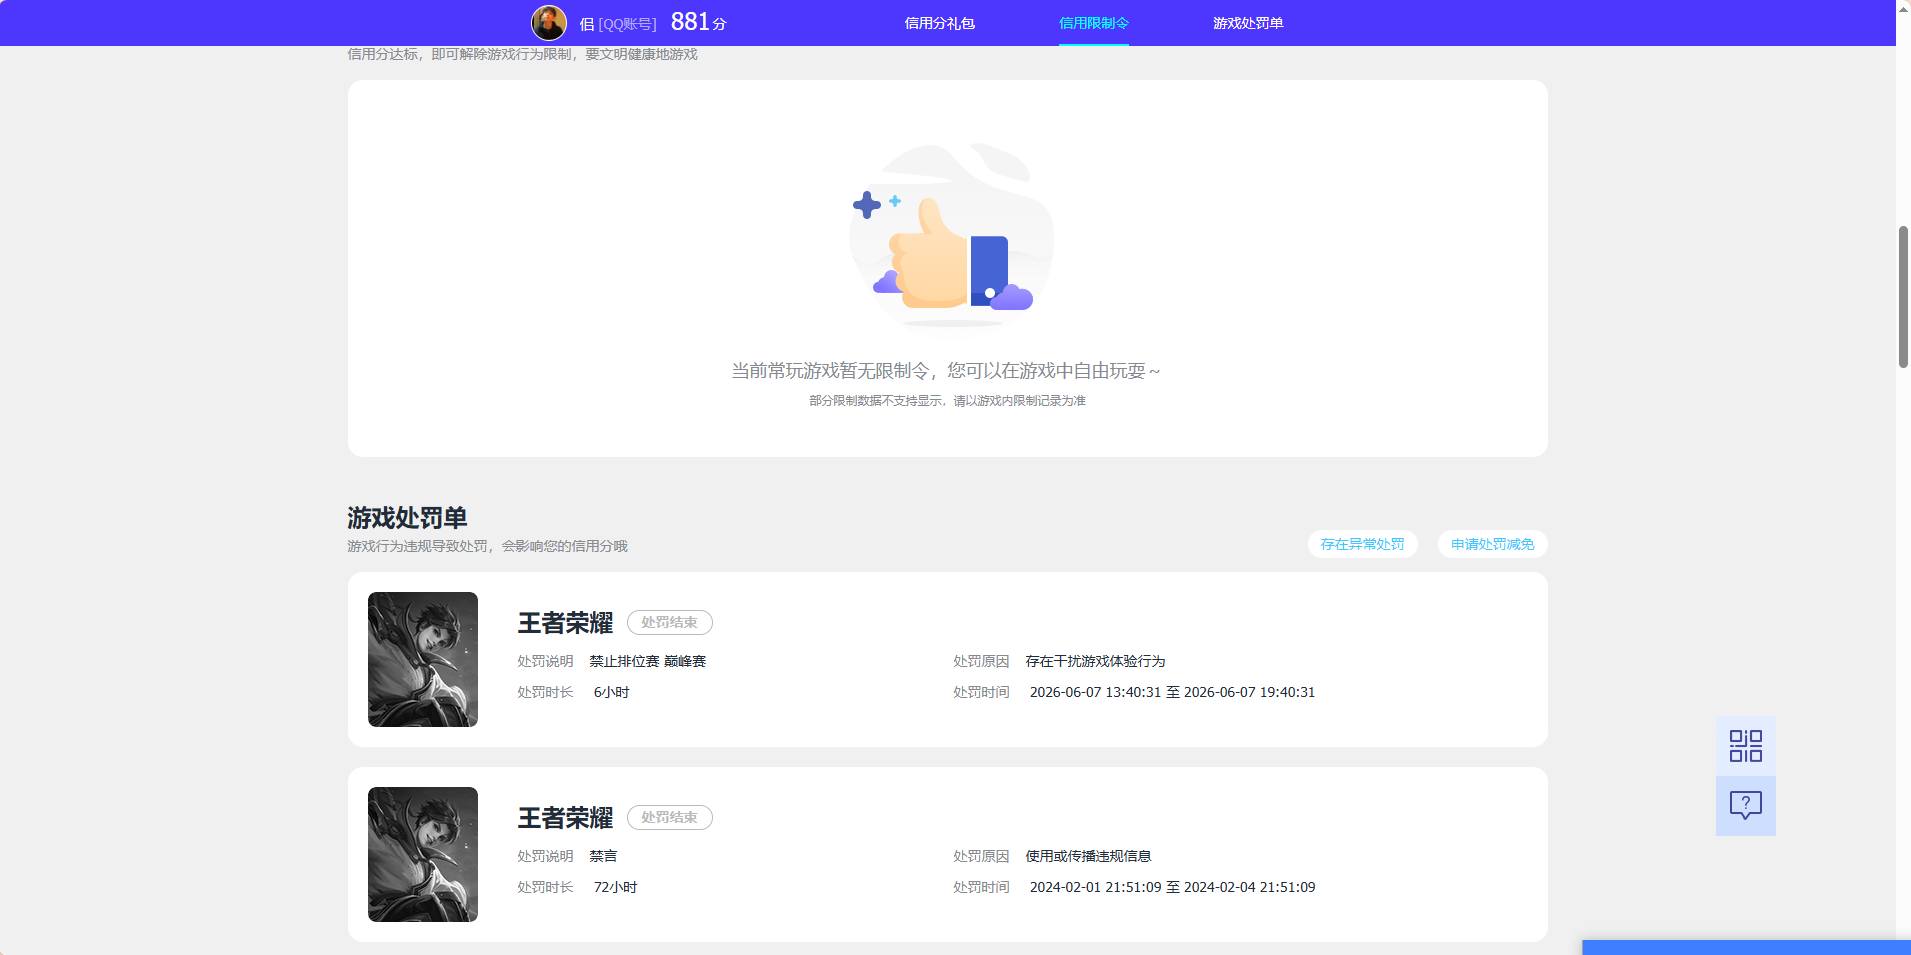Click 存在干扰游戏体验行为 reason text

(1095, 661)
